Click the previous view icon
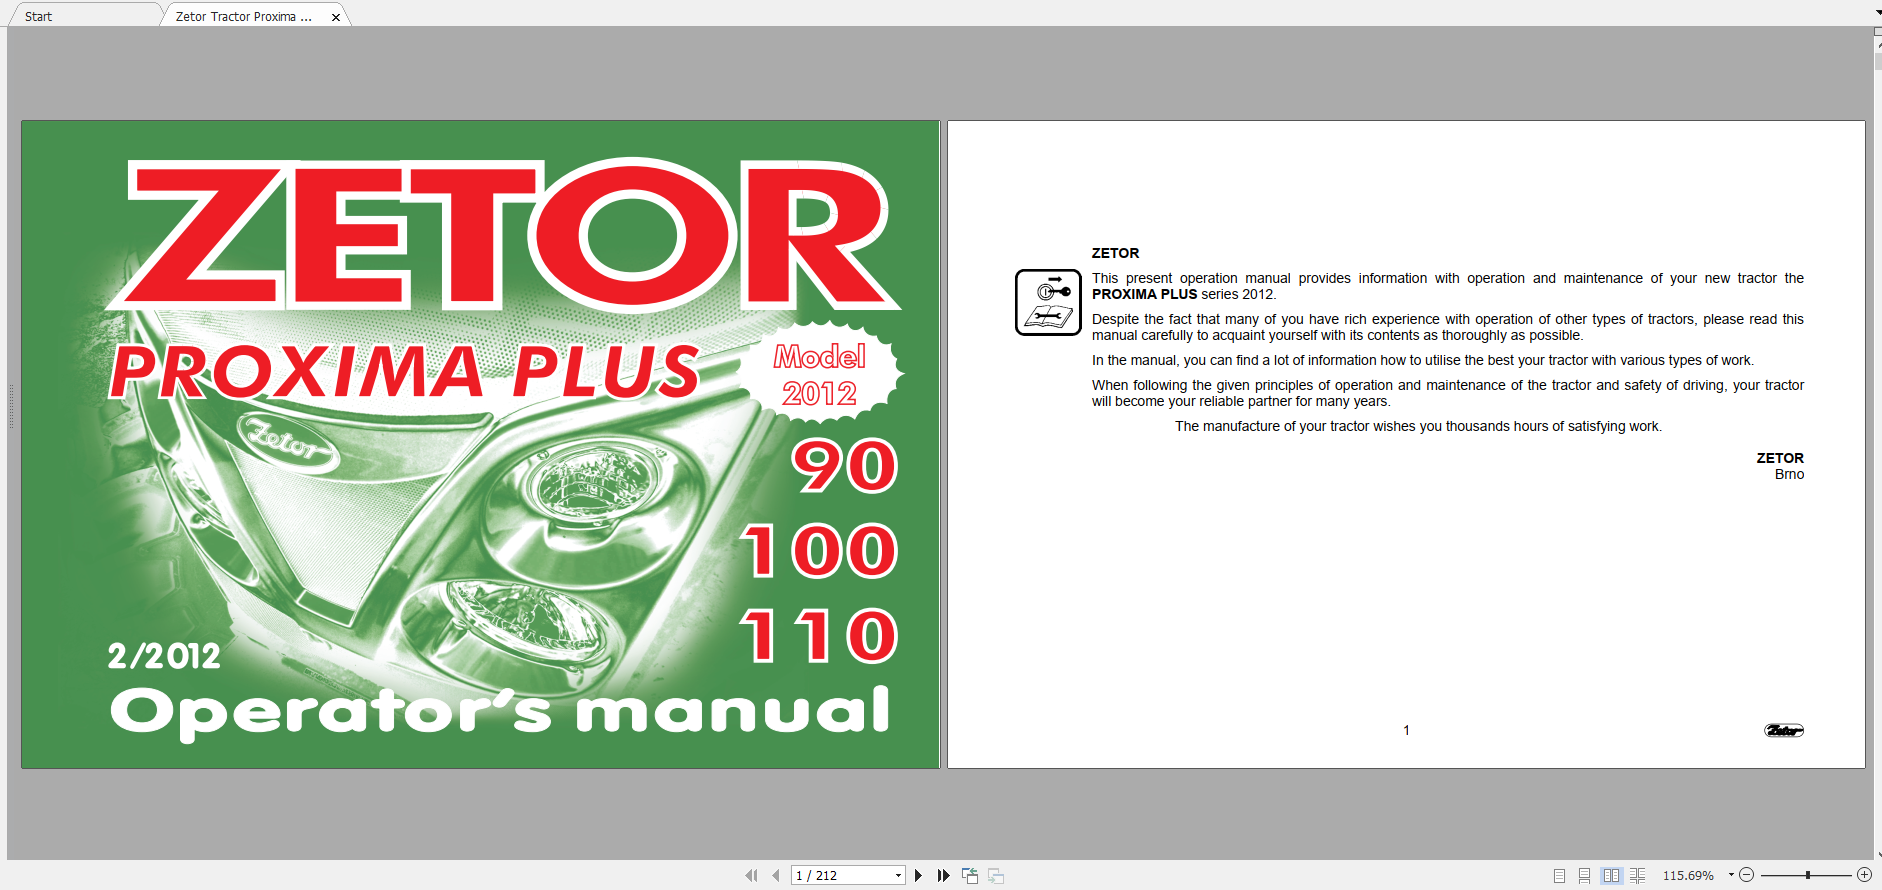The width and height of the screenshot is (1882, 890). (970, 875)
